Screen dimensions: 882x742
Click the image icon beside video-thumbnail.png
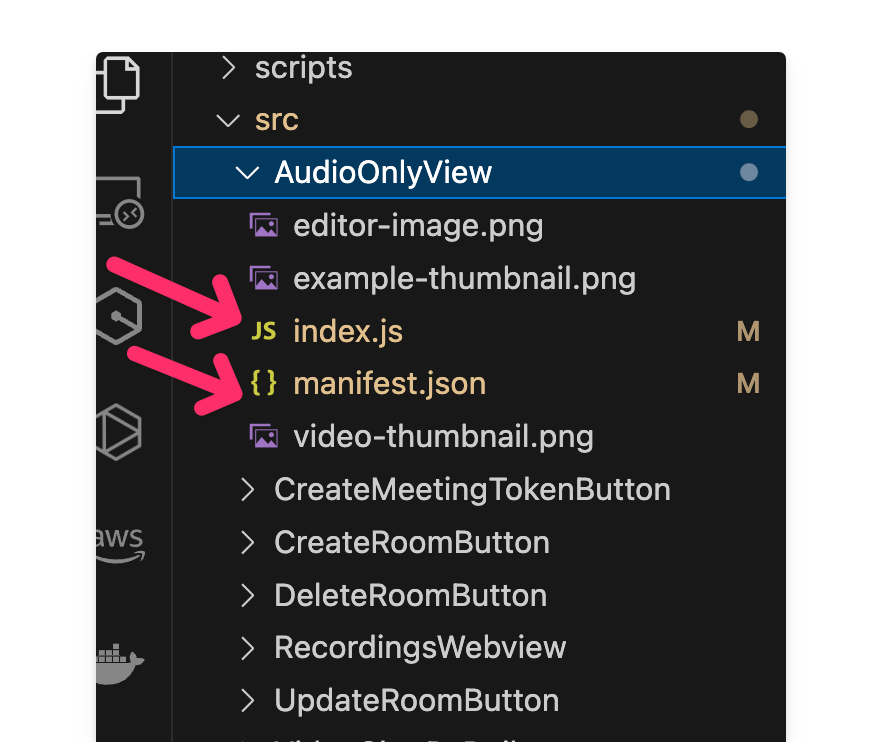[264, 436]
